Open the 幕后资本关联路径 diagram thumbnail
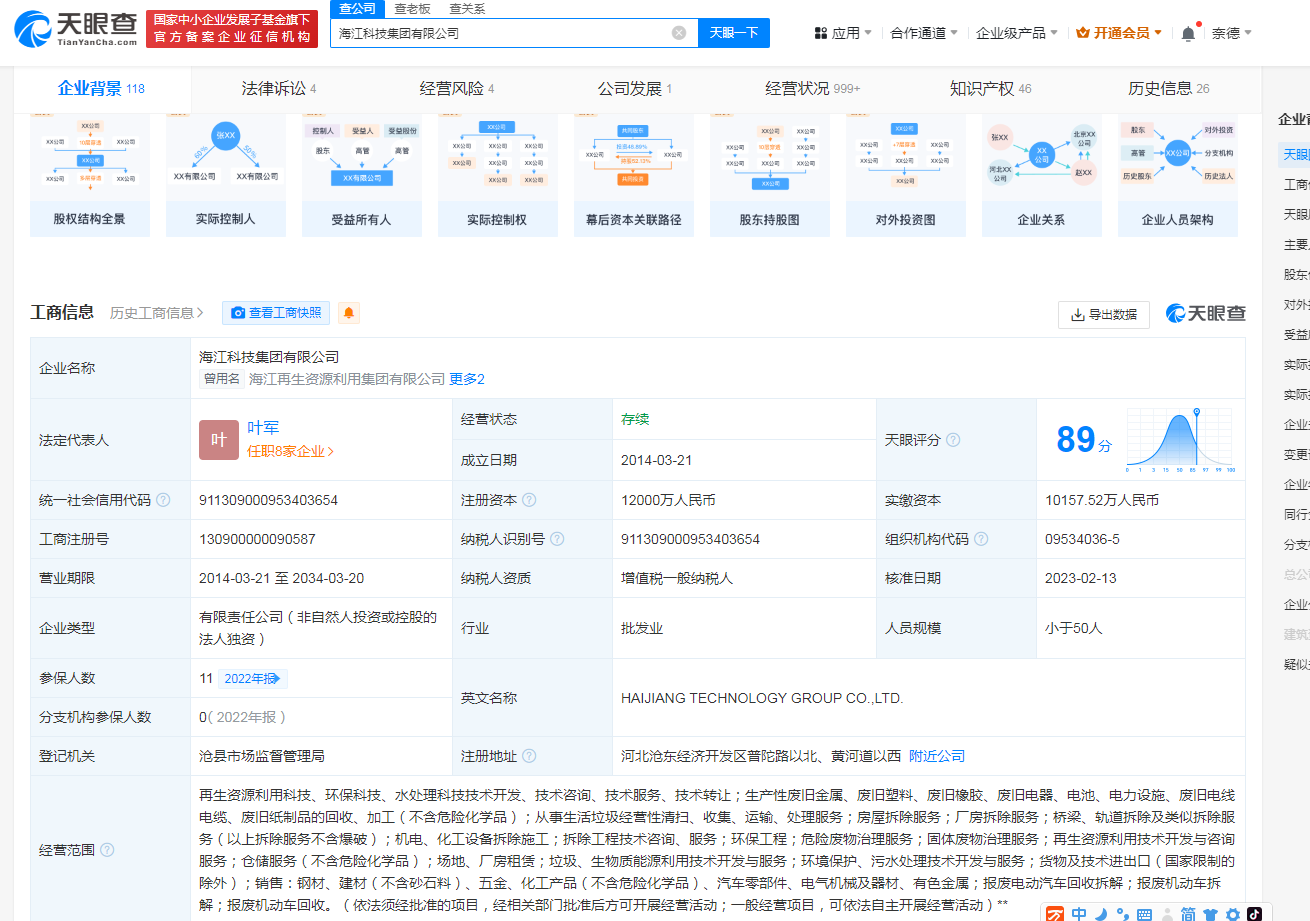 click(634, 175)
